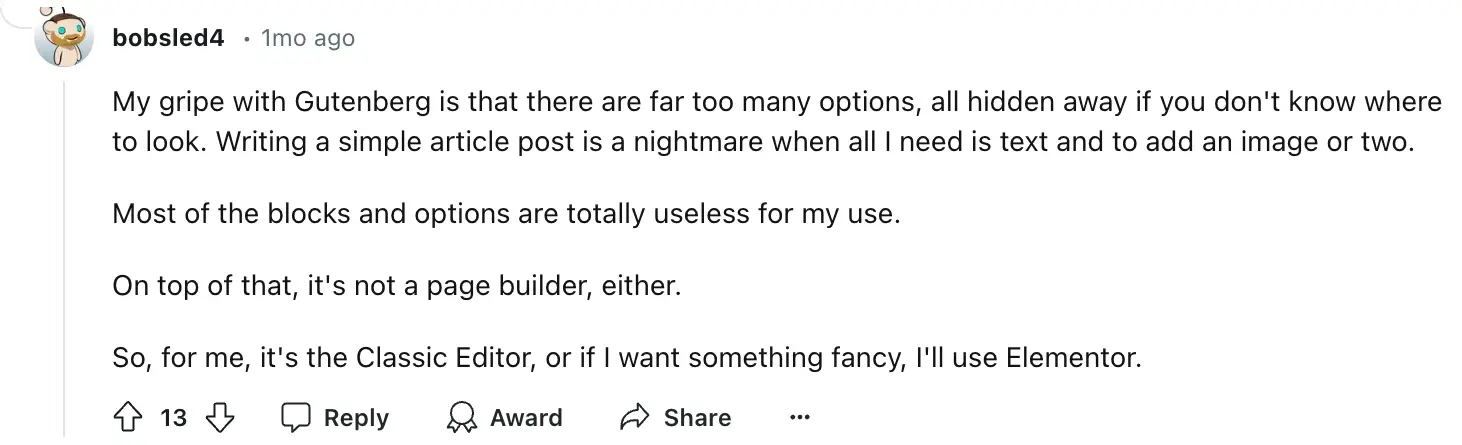Viewport: 1462px width, 445px height.
Task: Click the "Most of the blocks" sentence
Action: coord(506,213)
